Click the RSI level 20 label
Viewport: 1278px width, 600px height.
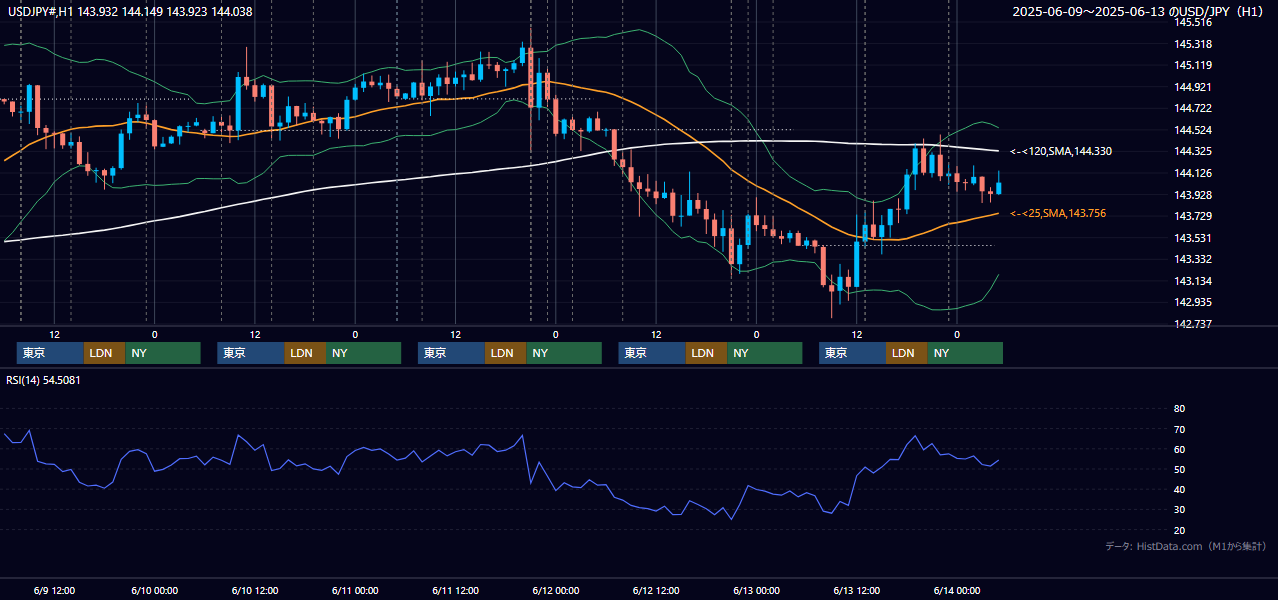(1179, 530)
